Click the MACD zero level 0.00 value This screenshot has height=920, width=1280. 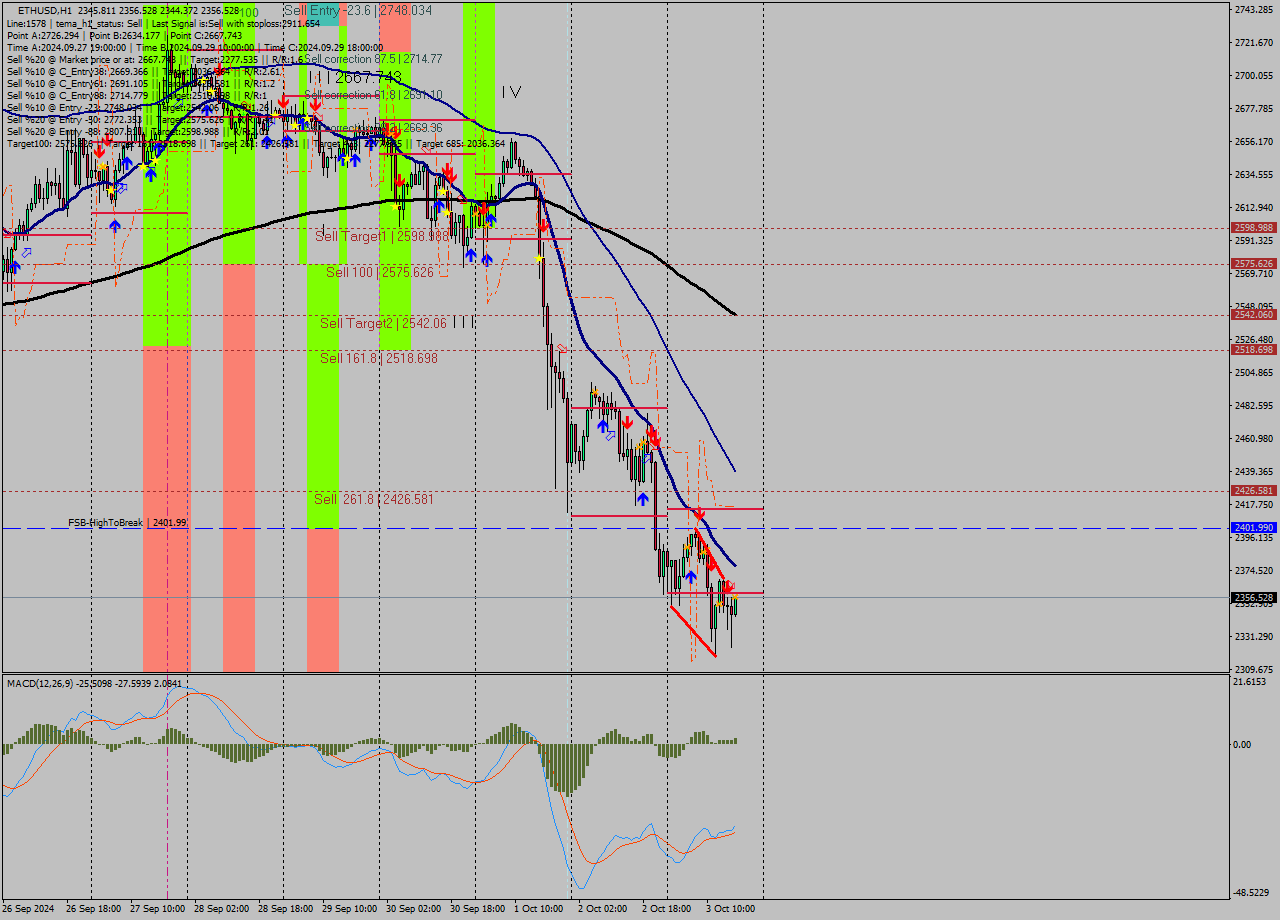point(1244,745)
